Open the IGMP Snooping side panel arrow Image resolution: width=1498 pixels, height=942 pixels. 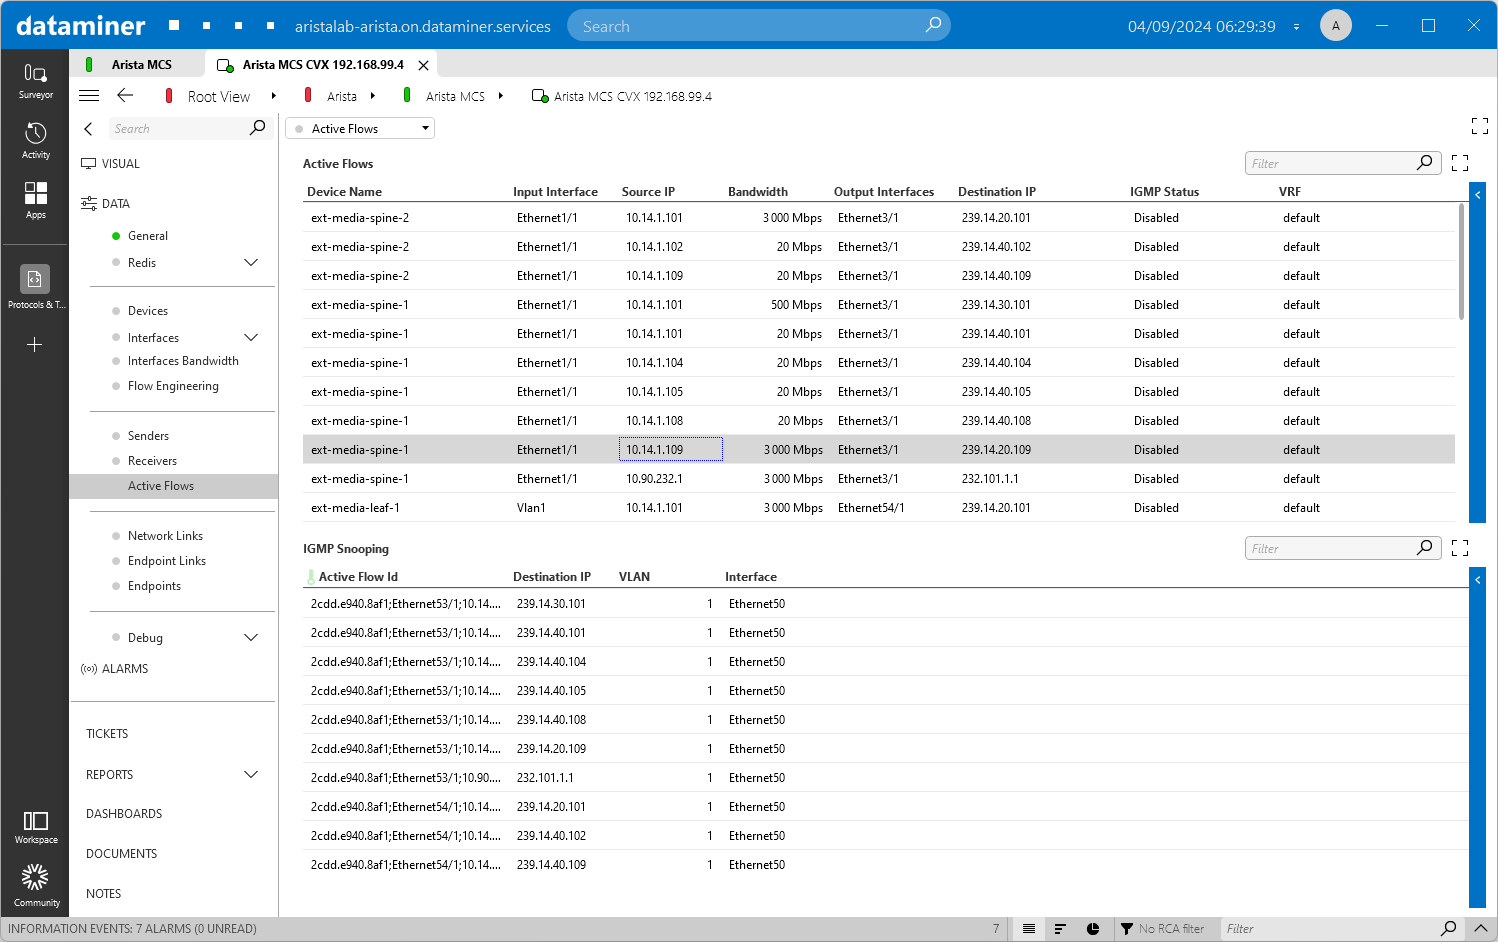1477,580
